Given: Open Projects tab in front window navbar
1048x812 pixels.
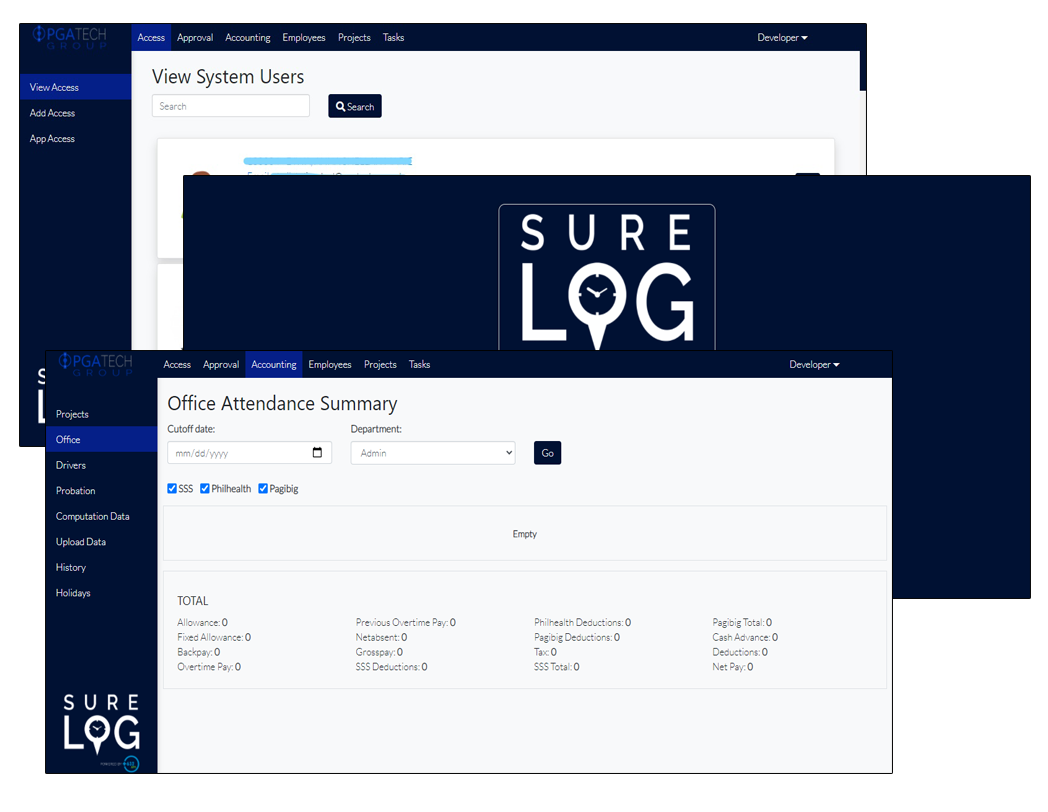Looking at the screenshot, I should point(380,364).
